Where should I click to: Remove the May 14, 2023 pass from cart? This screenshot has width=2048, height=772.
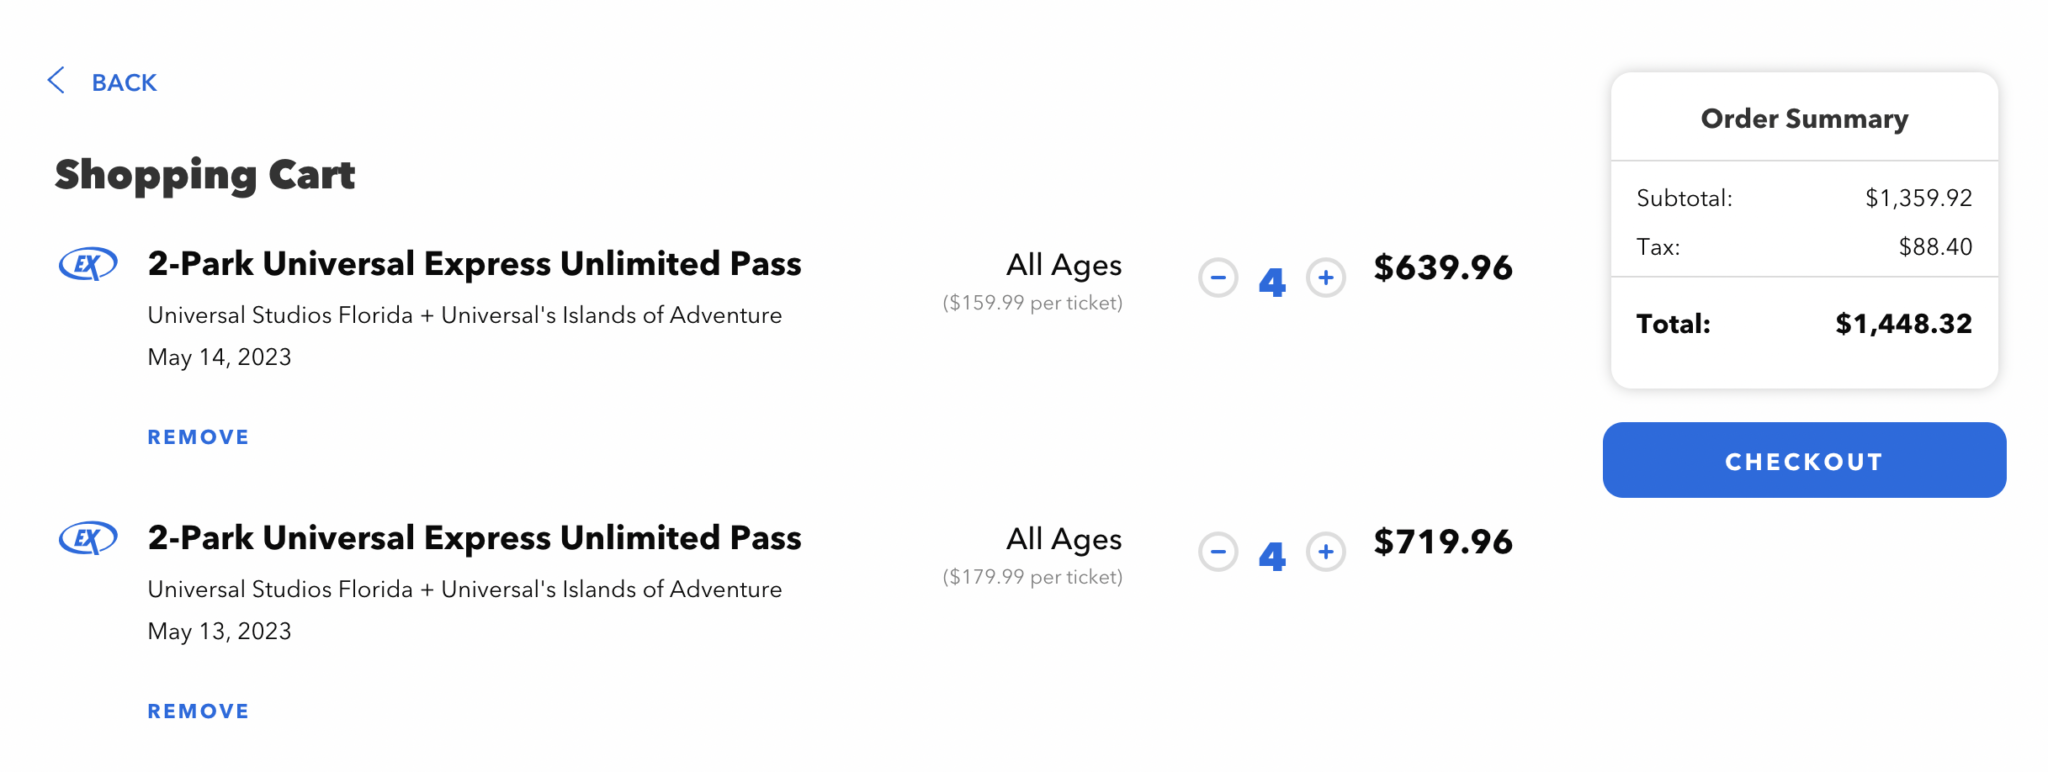click(197, 437)
